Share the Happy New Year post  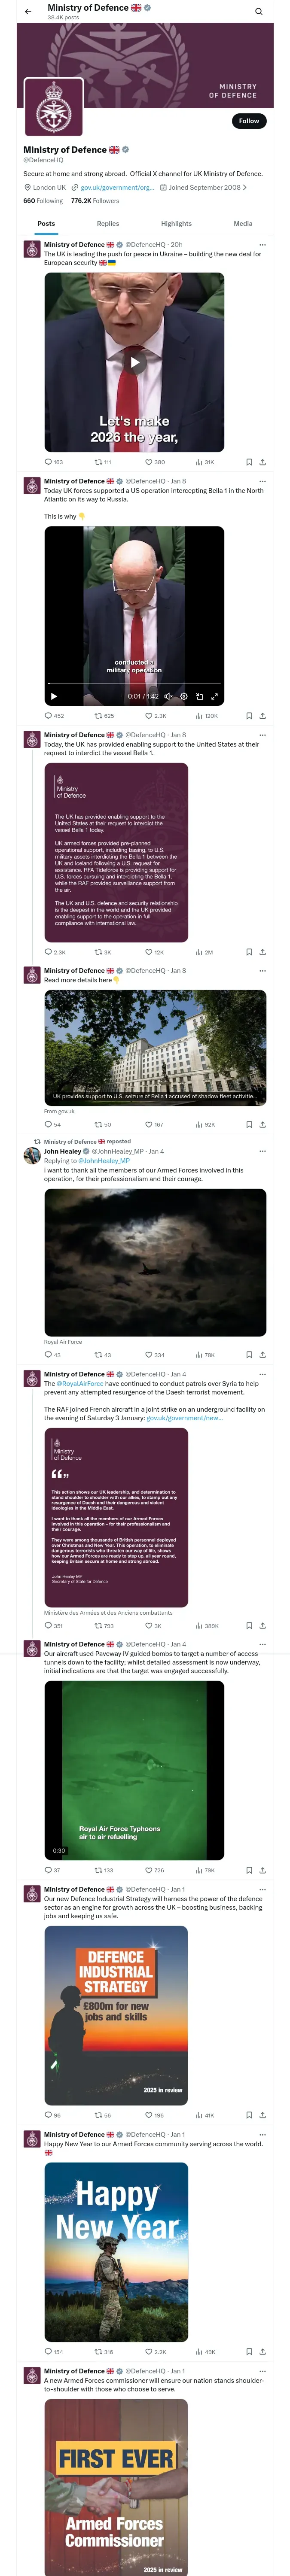pos(262,2352)
